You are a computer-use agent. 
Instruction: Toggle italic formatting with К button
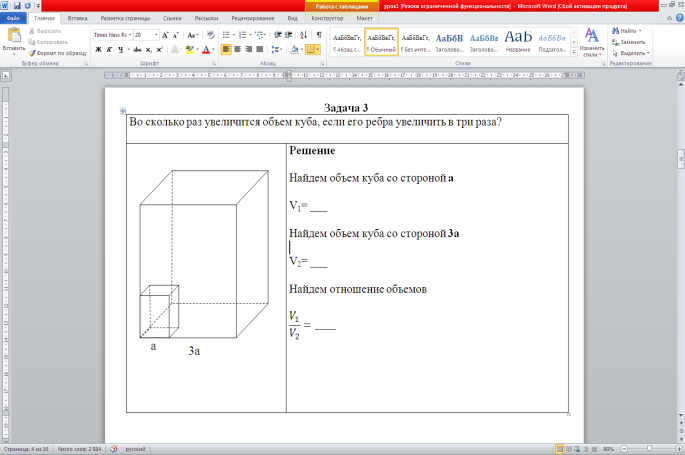(110, 49)
